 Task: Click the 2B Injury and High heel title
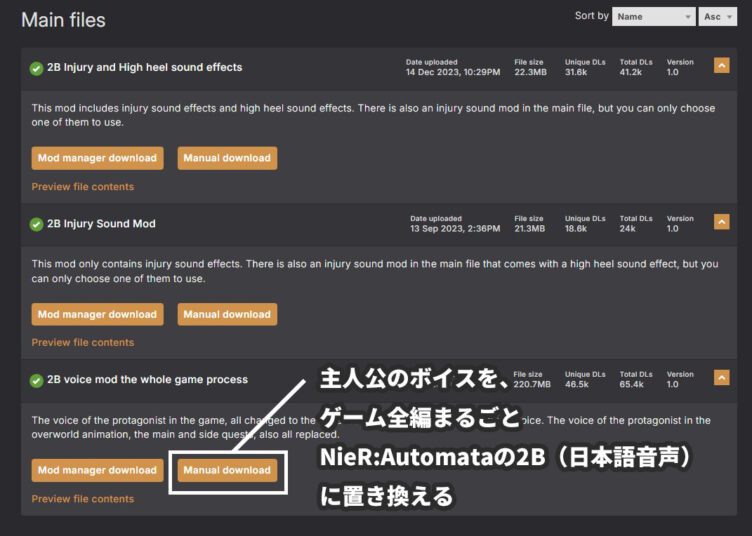tap(145, 68)
